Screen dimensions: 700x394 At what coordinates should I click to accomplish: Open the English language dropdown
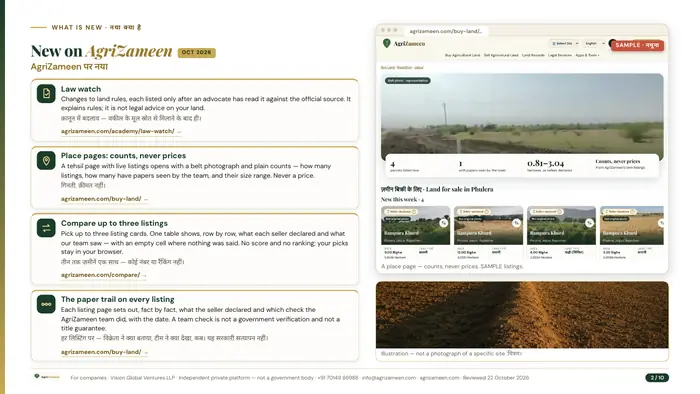coord(595,43)
